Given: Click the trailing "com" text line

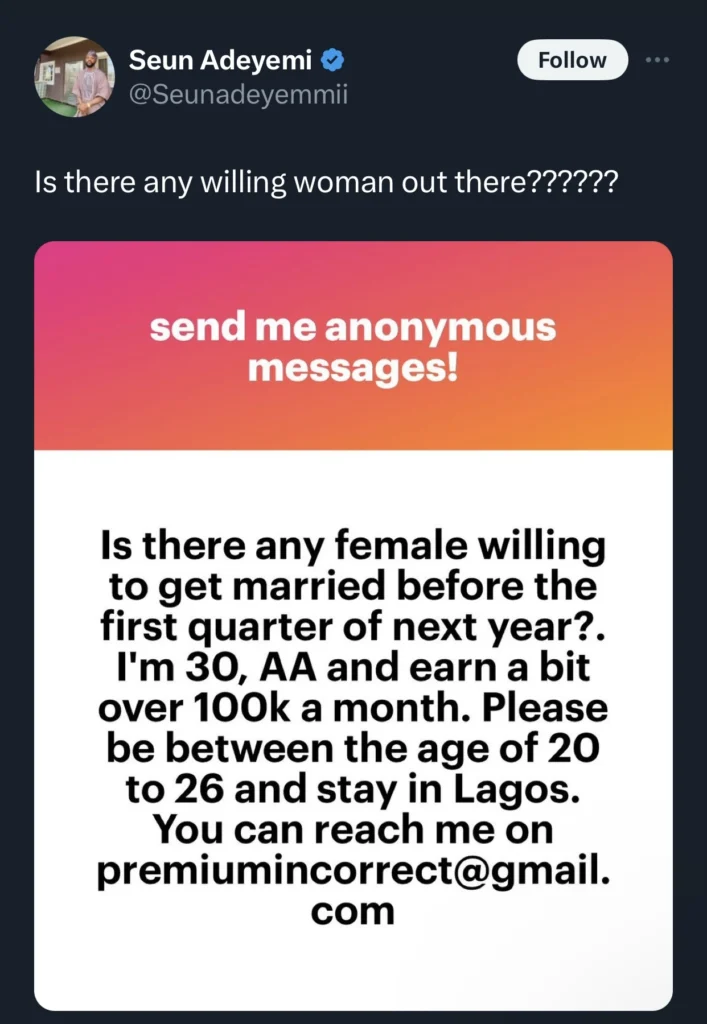Looking at the screenshot, I should (353, 911).
